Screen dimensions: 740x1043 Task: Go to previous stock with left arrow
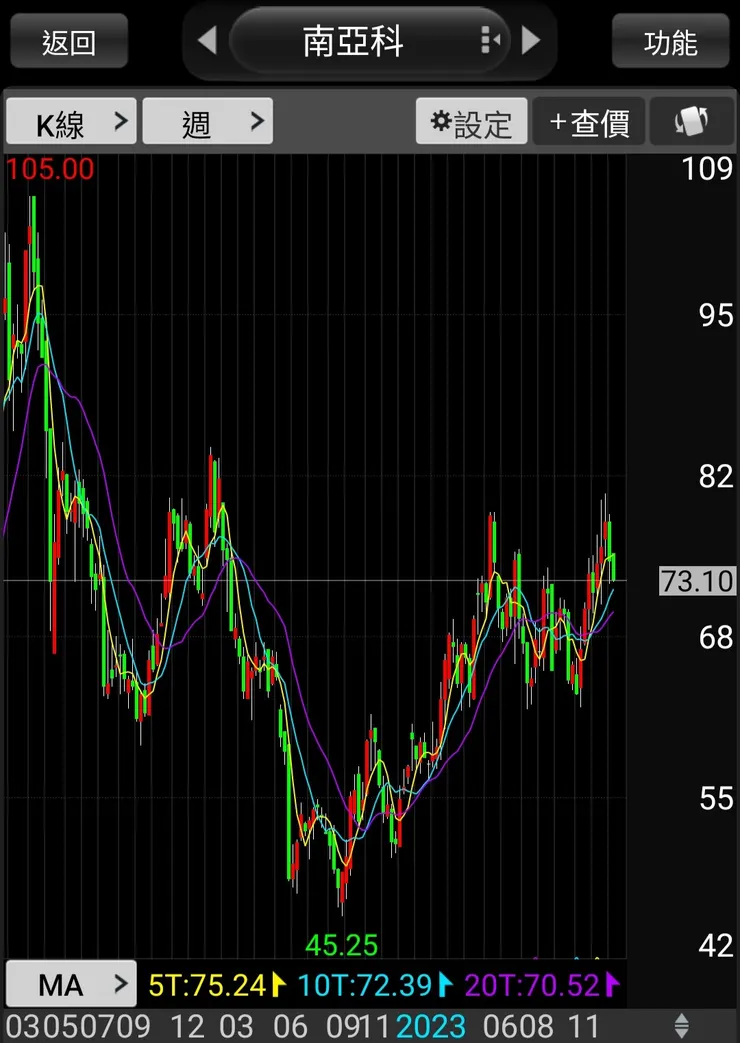tap(208, 41)
